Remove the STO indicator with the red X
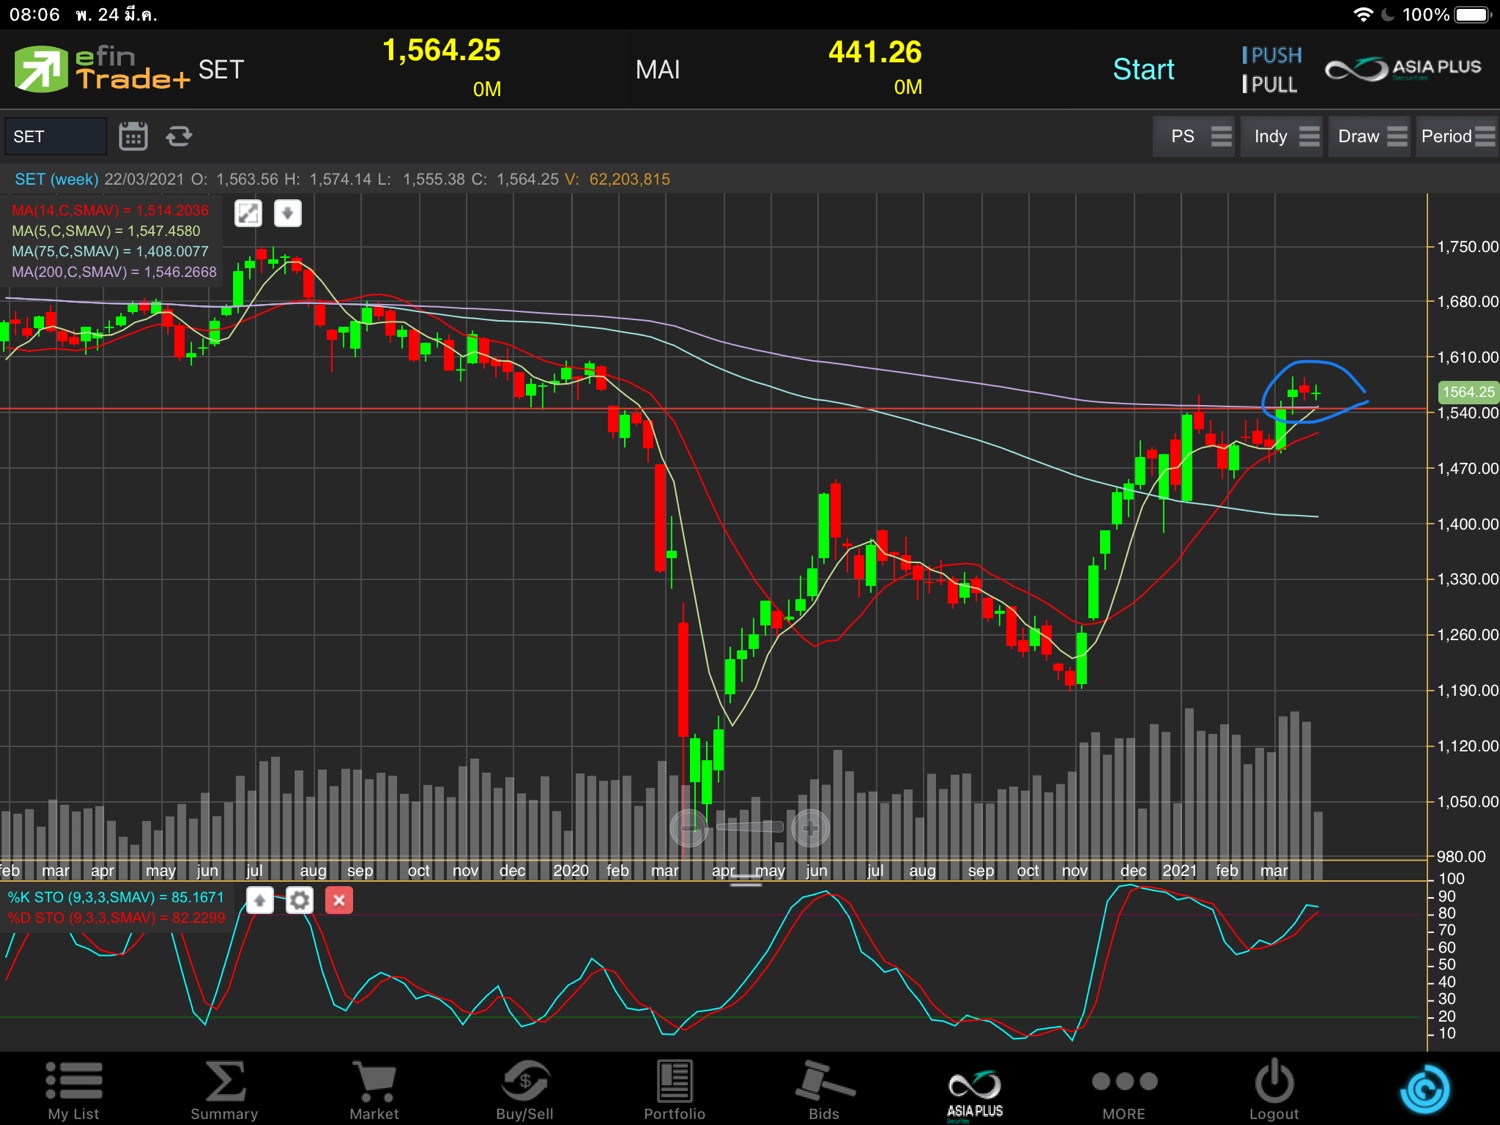 pyautogui.click(x=339, y=900)
